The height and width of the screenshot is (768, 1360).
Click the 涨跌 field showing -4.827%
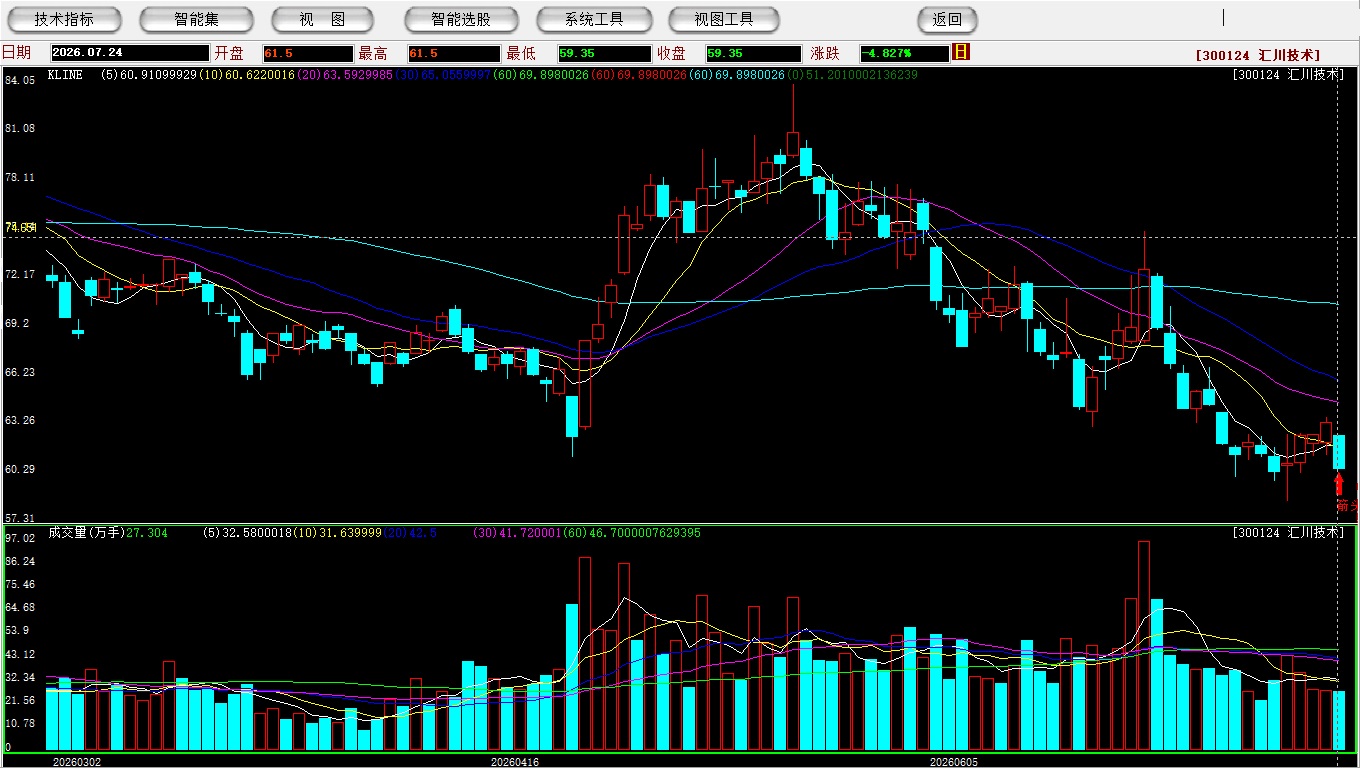[x=904, y=53]
